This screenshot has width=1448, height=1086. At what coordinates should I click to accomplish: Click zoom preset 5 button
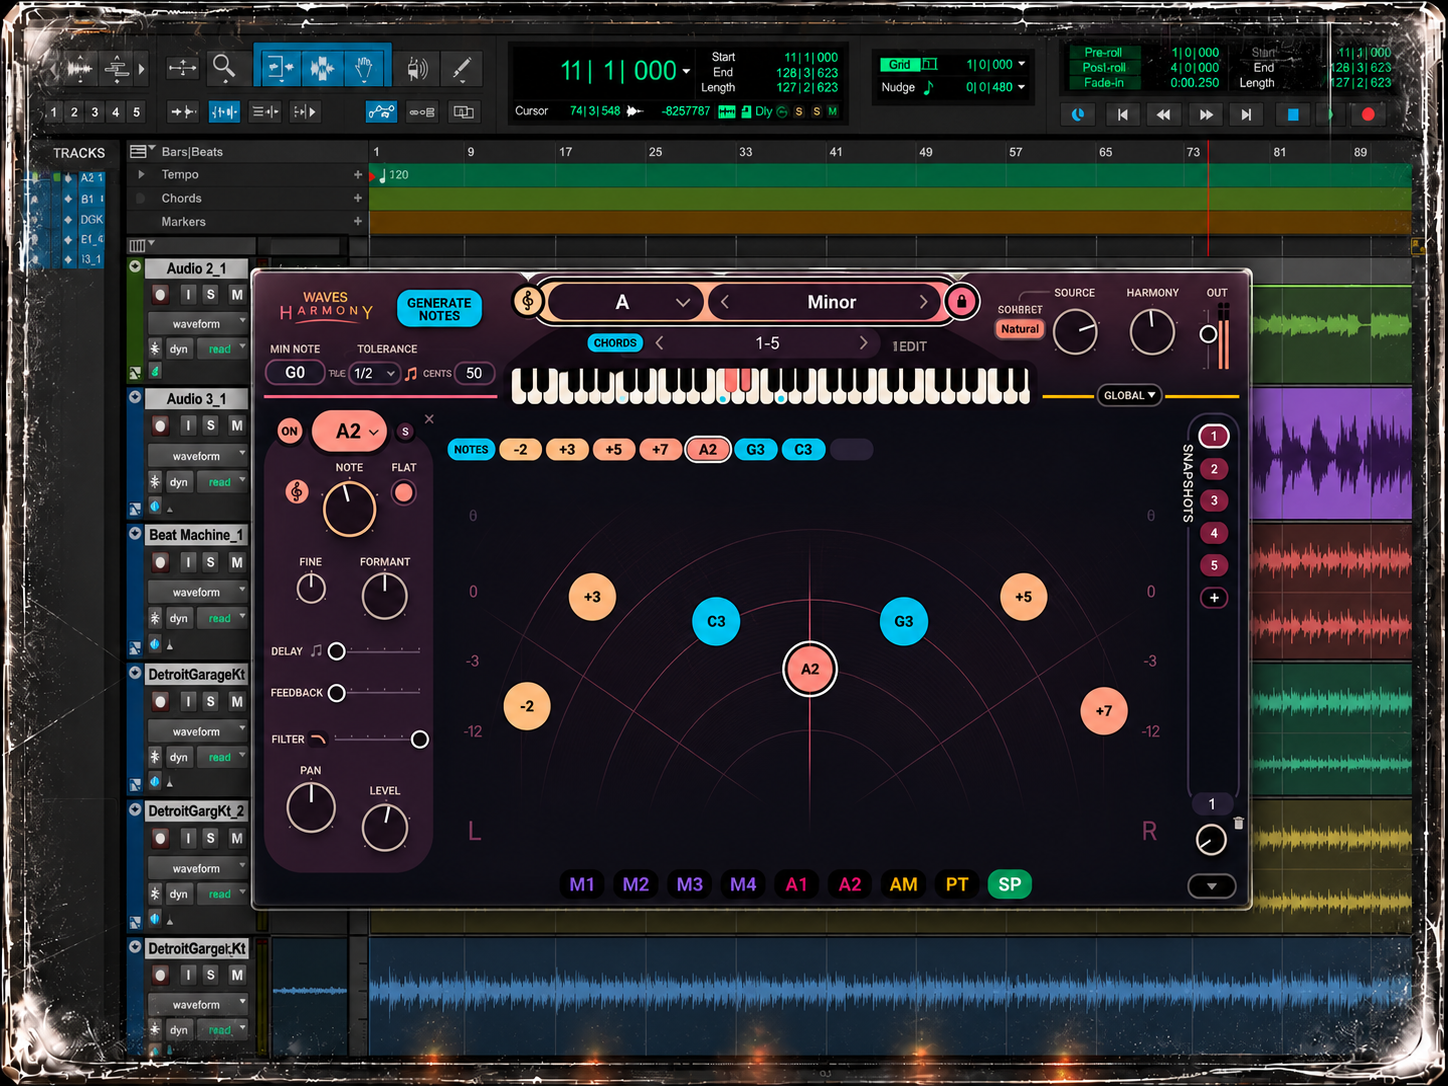[137, 112]
